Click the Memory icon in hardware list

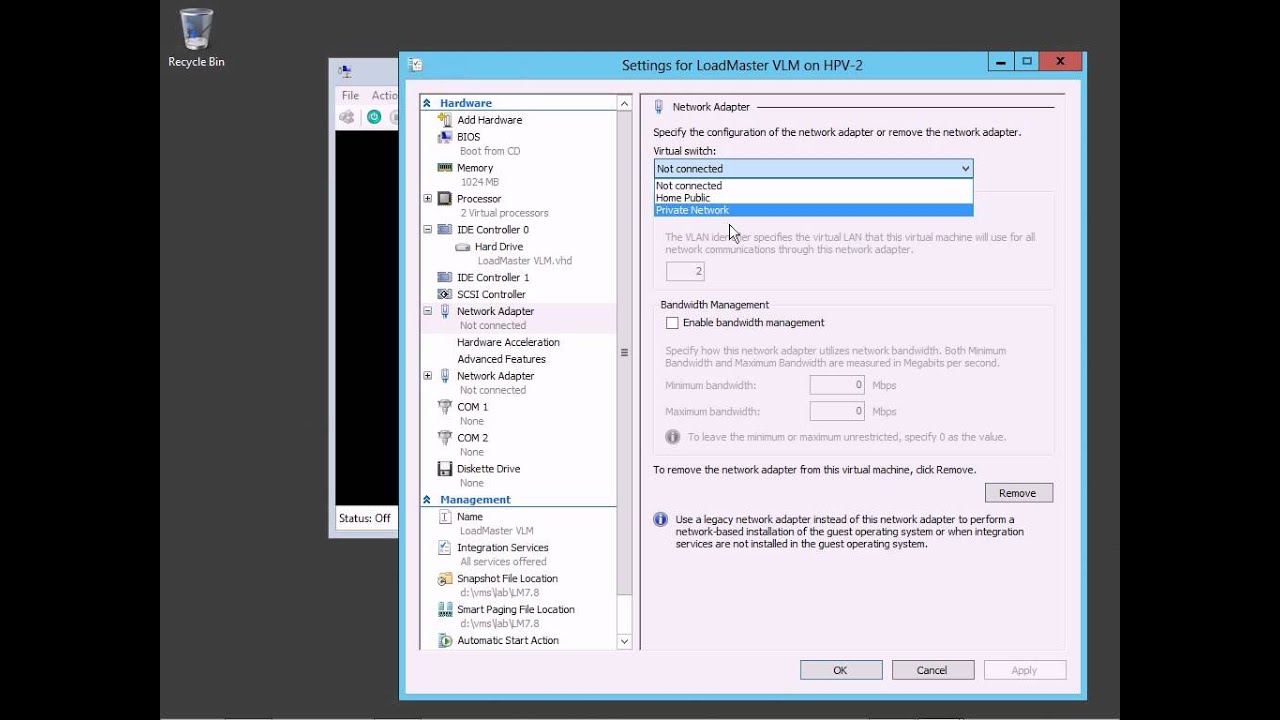coord(445,168)
